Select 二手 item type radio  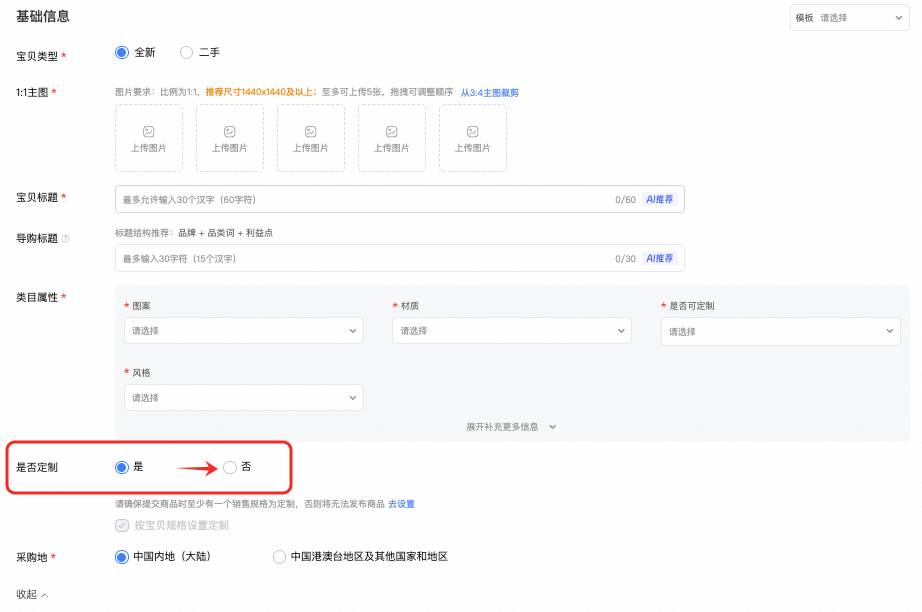(186, 53)
